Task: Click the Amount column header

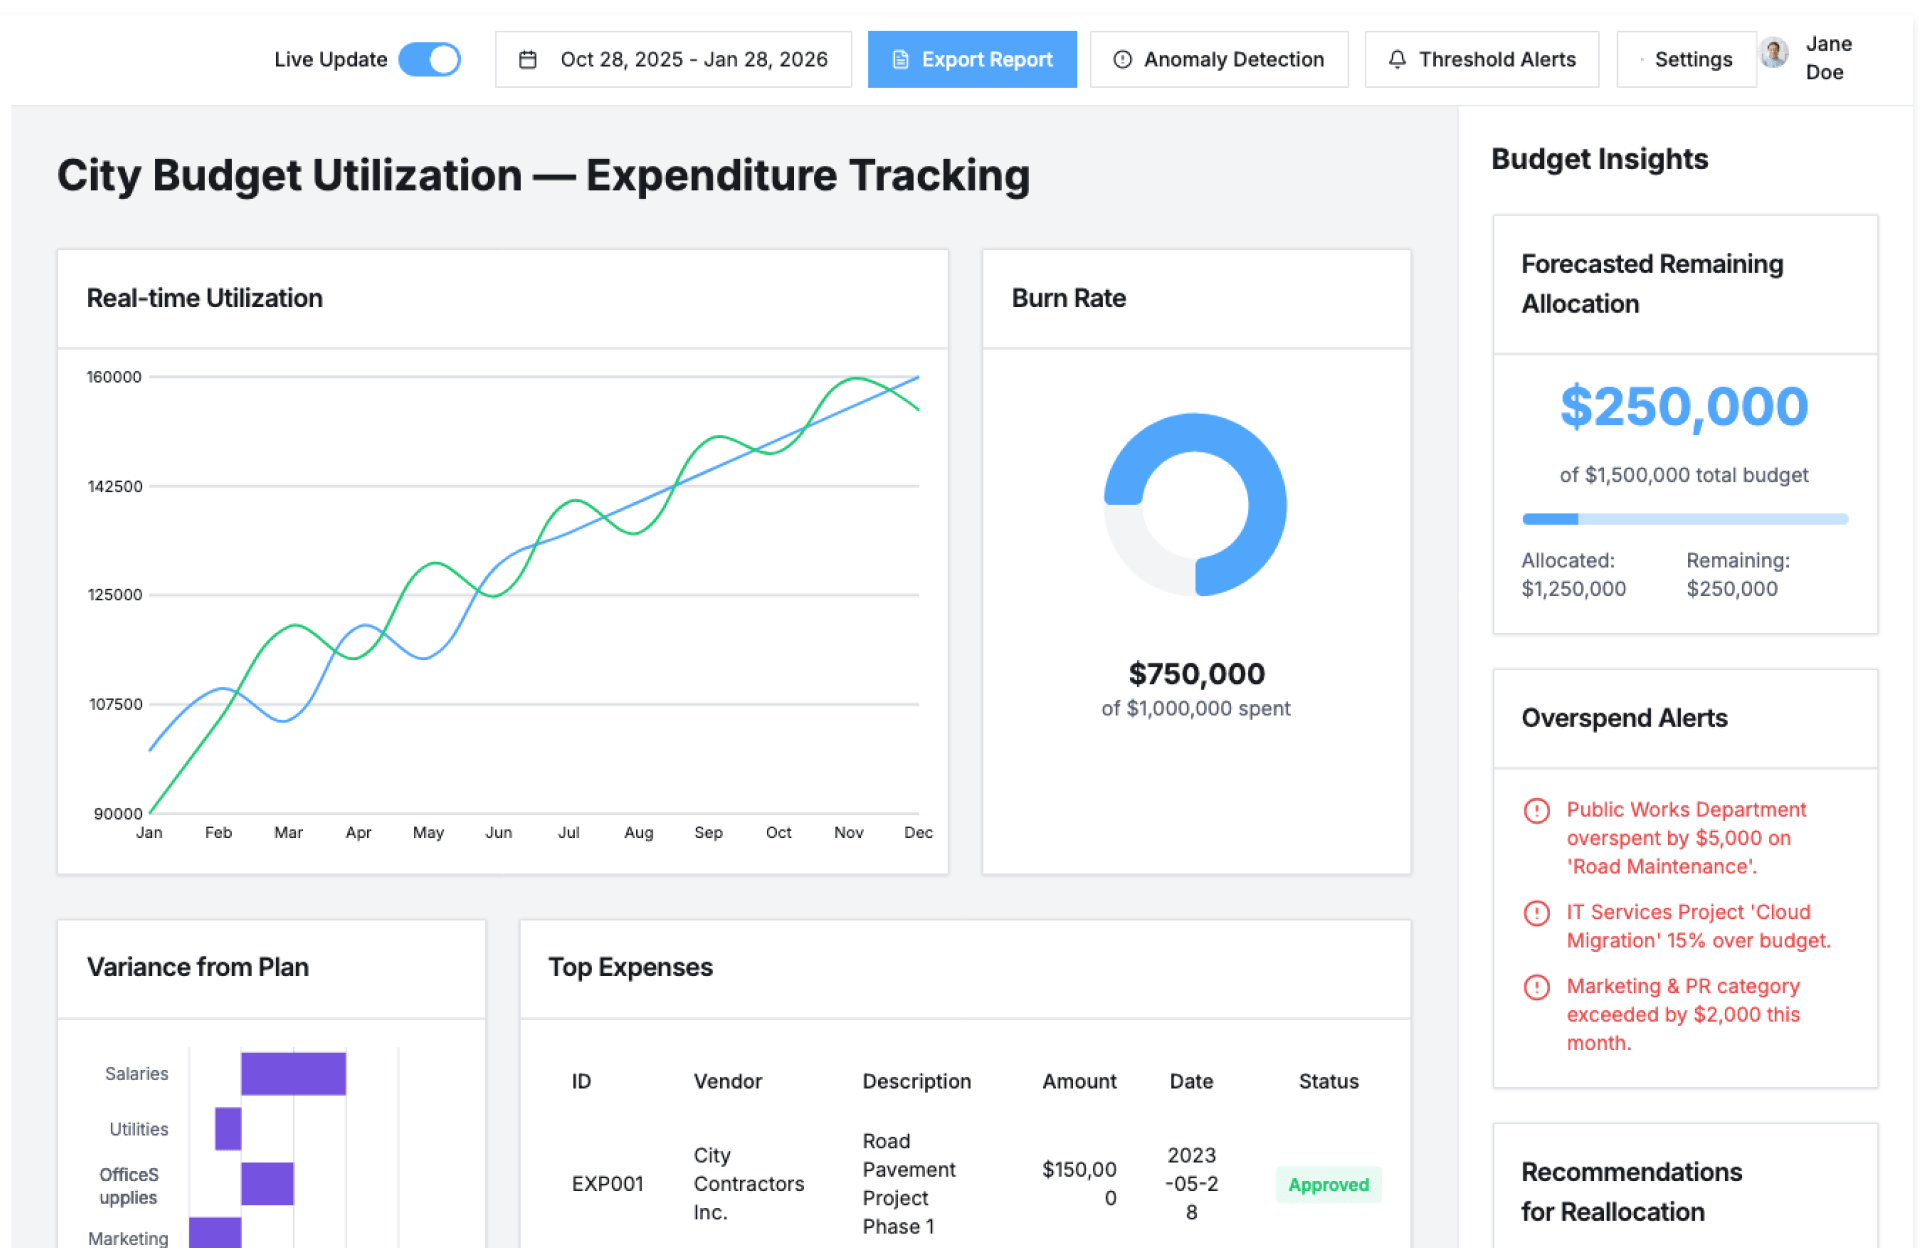Action: click(1078, 1081)
